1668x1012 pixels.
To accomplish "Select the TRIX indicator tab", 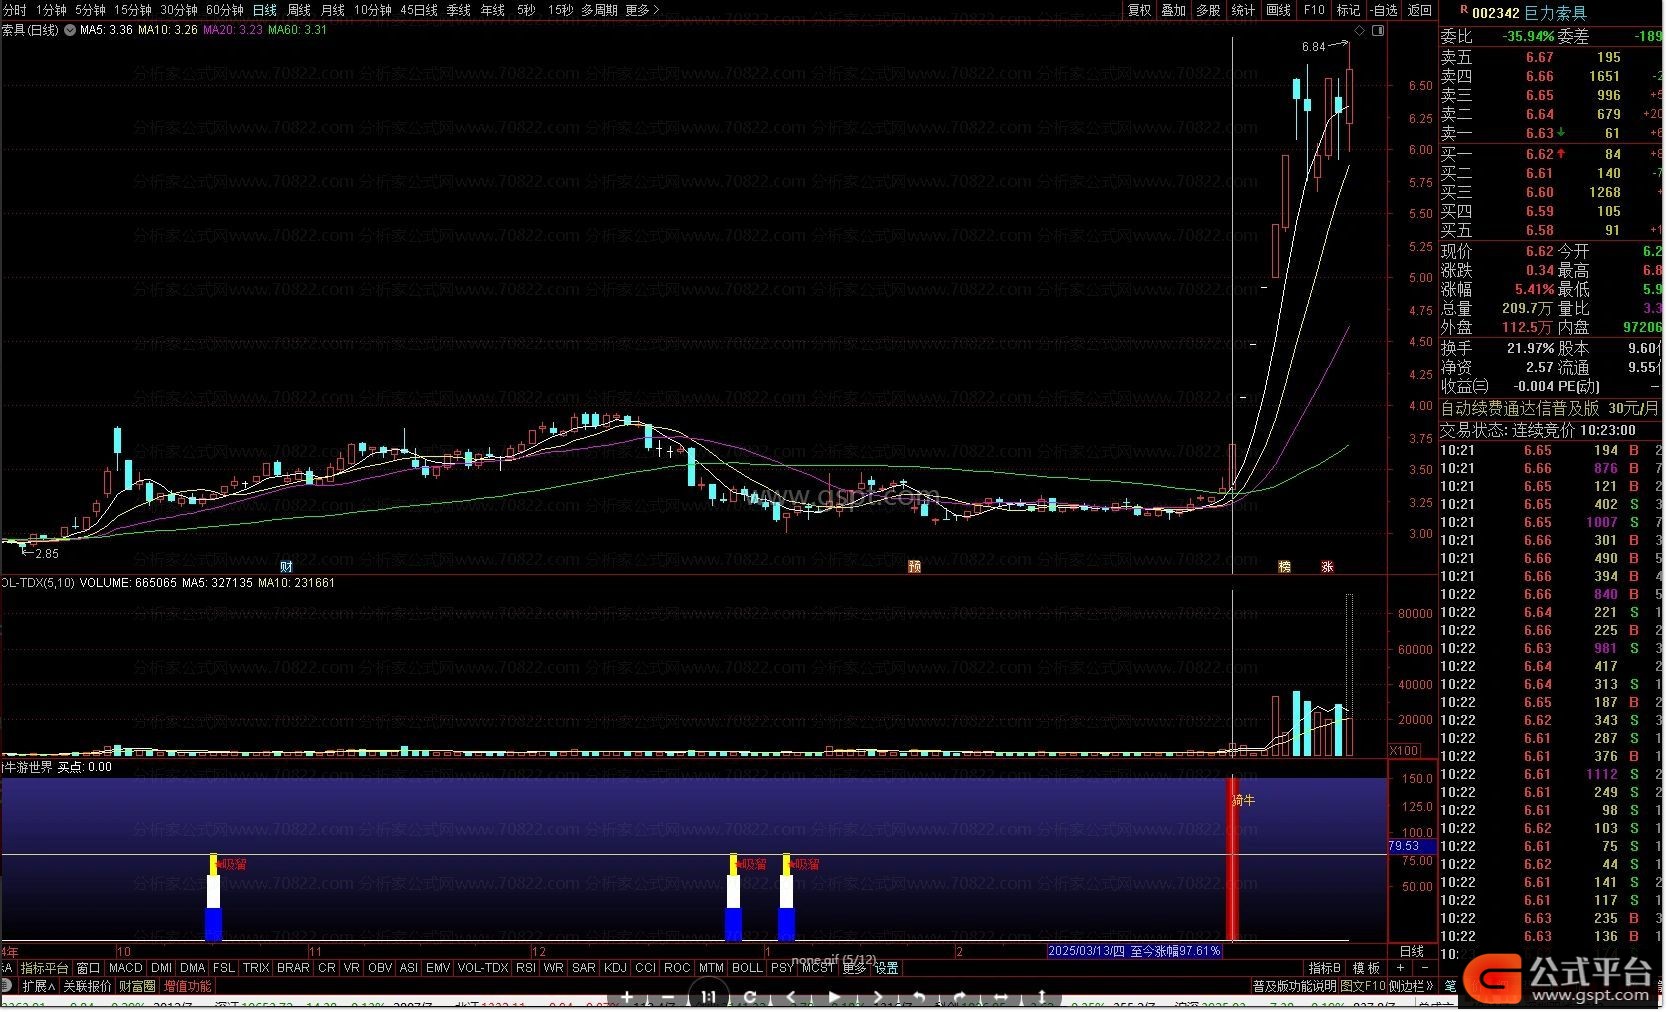I will pos(256,968).
